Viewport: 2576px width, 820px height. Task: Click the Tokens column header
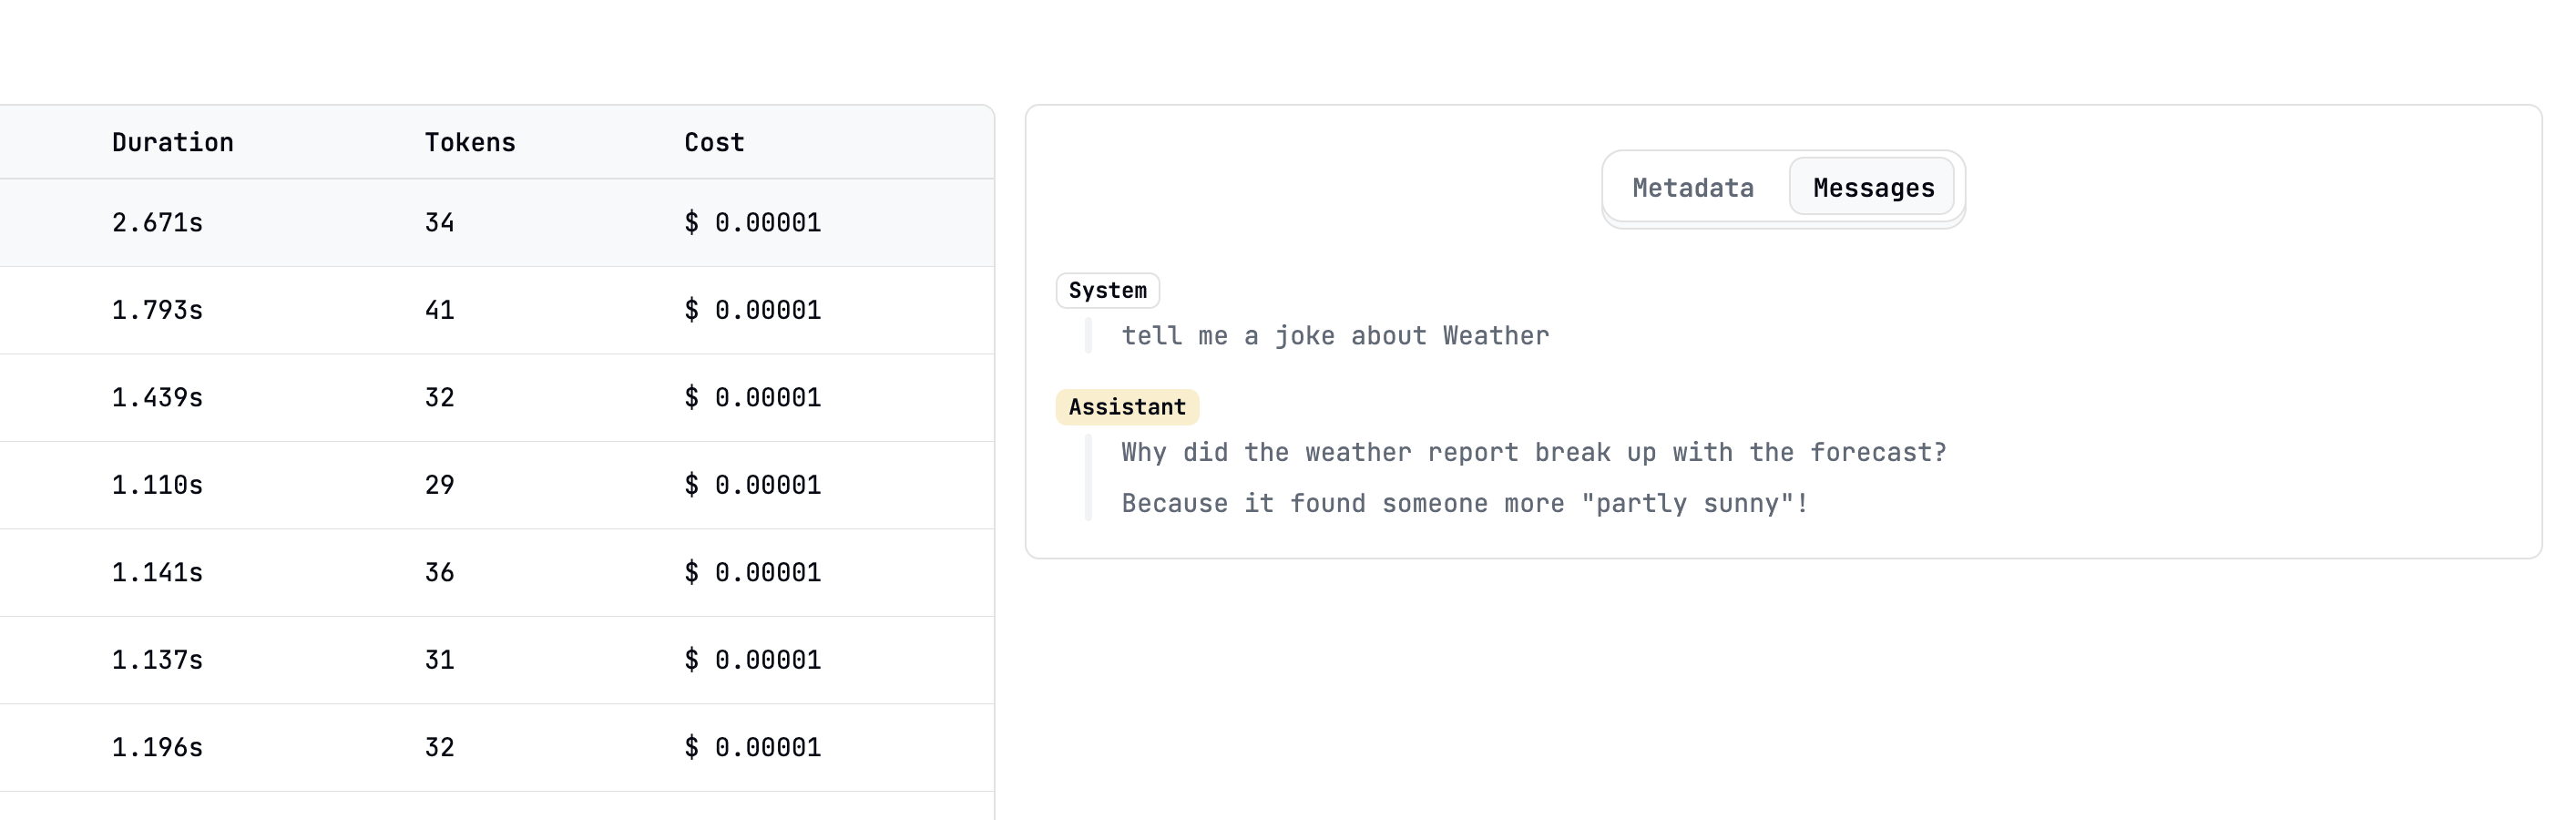[x=469, y=143]
